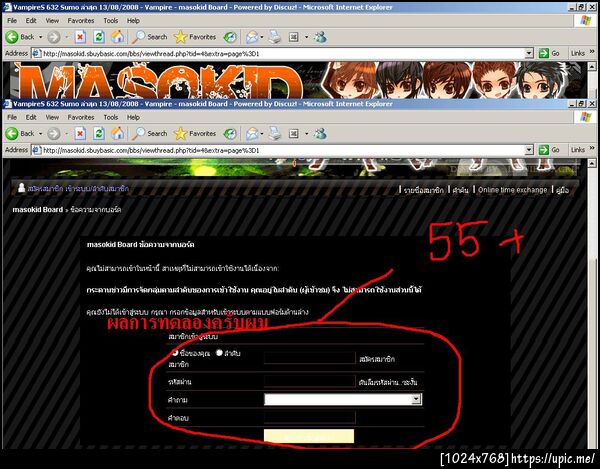Click the Edit page icon in lower toolbar
The height and width of the screenshot is (469, 600).
(293, 134)
